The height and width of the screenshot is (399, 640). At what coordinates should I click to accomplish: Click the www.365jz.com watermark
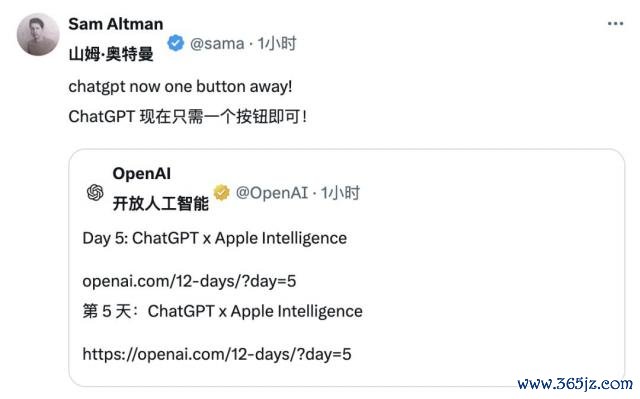[x=575, y=384]
